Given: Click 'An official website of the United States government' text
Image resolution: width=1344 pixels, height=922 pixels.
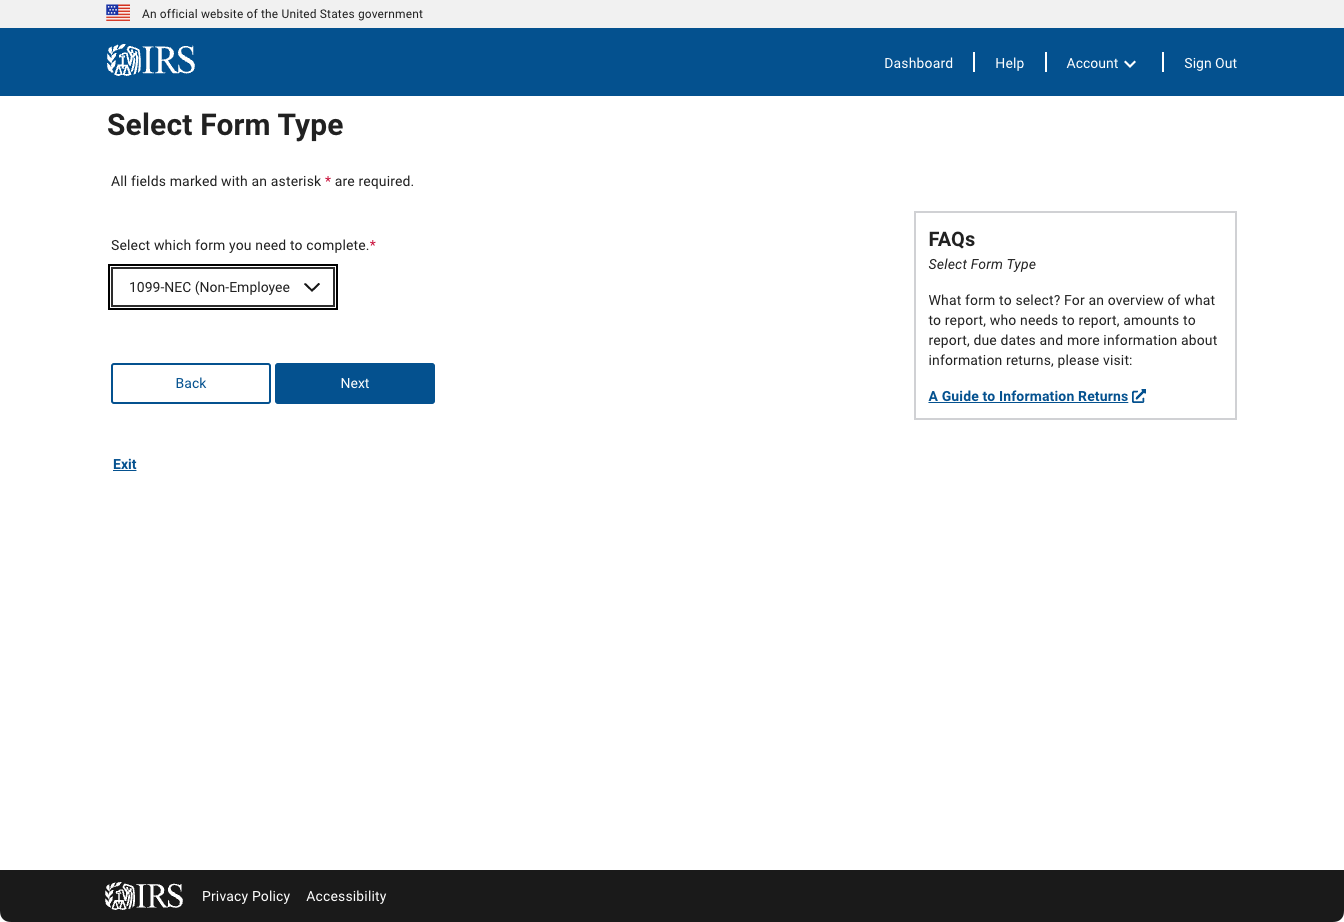Looking at the screenshot, I should pyautogui.click(x=282, y=14).
